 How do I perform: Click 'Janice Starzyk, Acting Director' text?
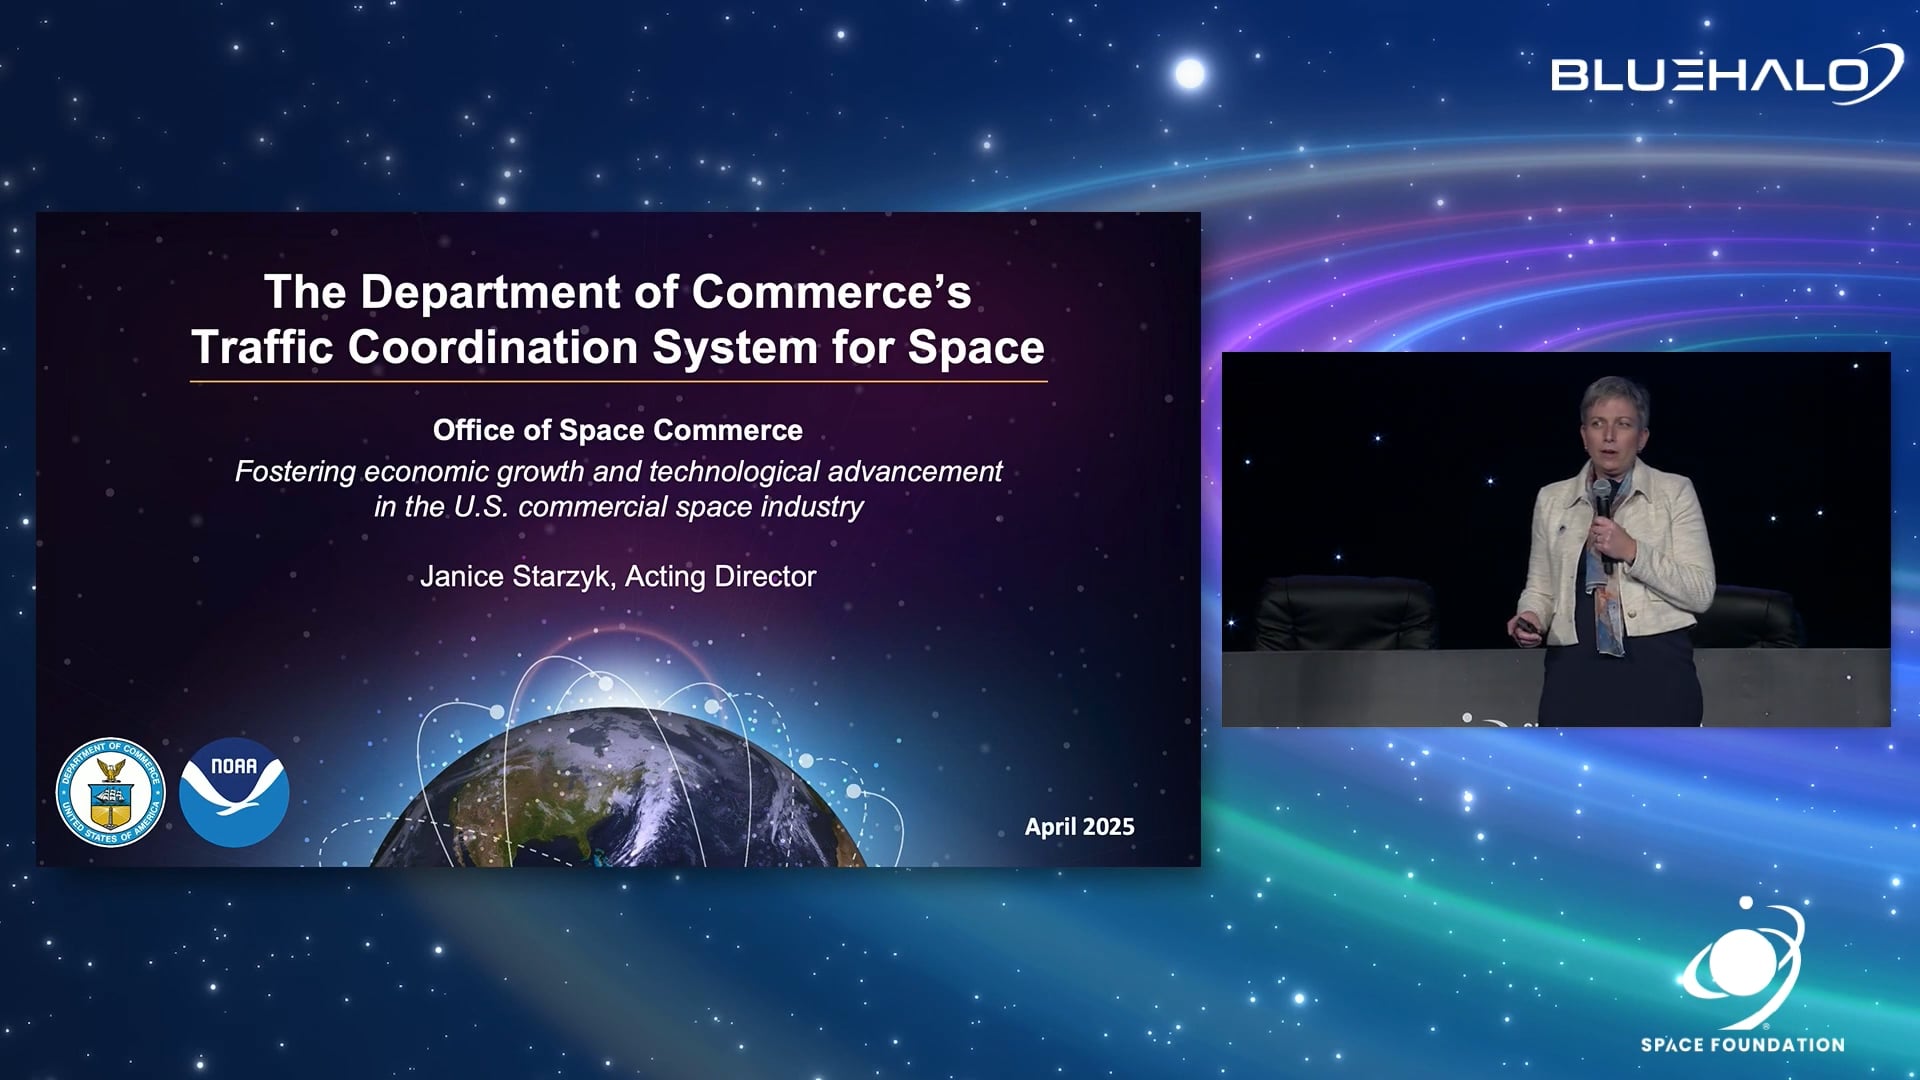tap(618, 576)
